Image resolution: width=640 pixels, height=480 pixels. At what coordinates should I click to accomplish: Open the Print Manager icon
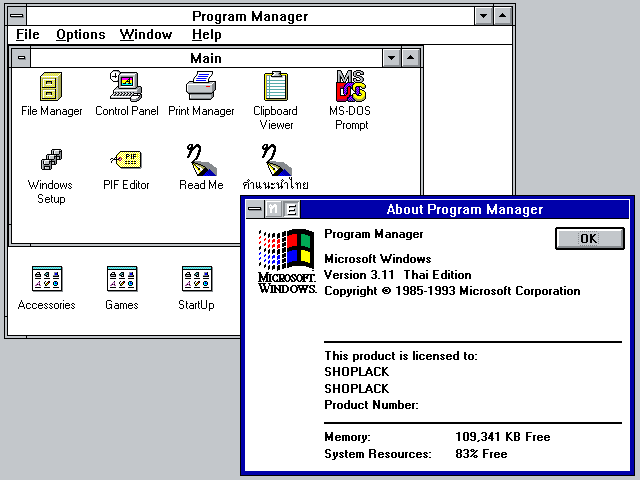pos(201,86)
